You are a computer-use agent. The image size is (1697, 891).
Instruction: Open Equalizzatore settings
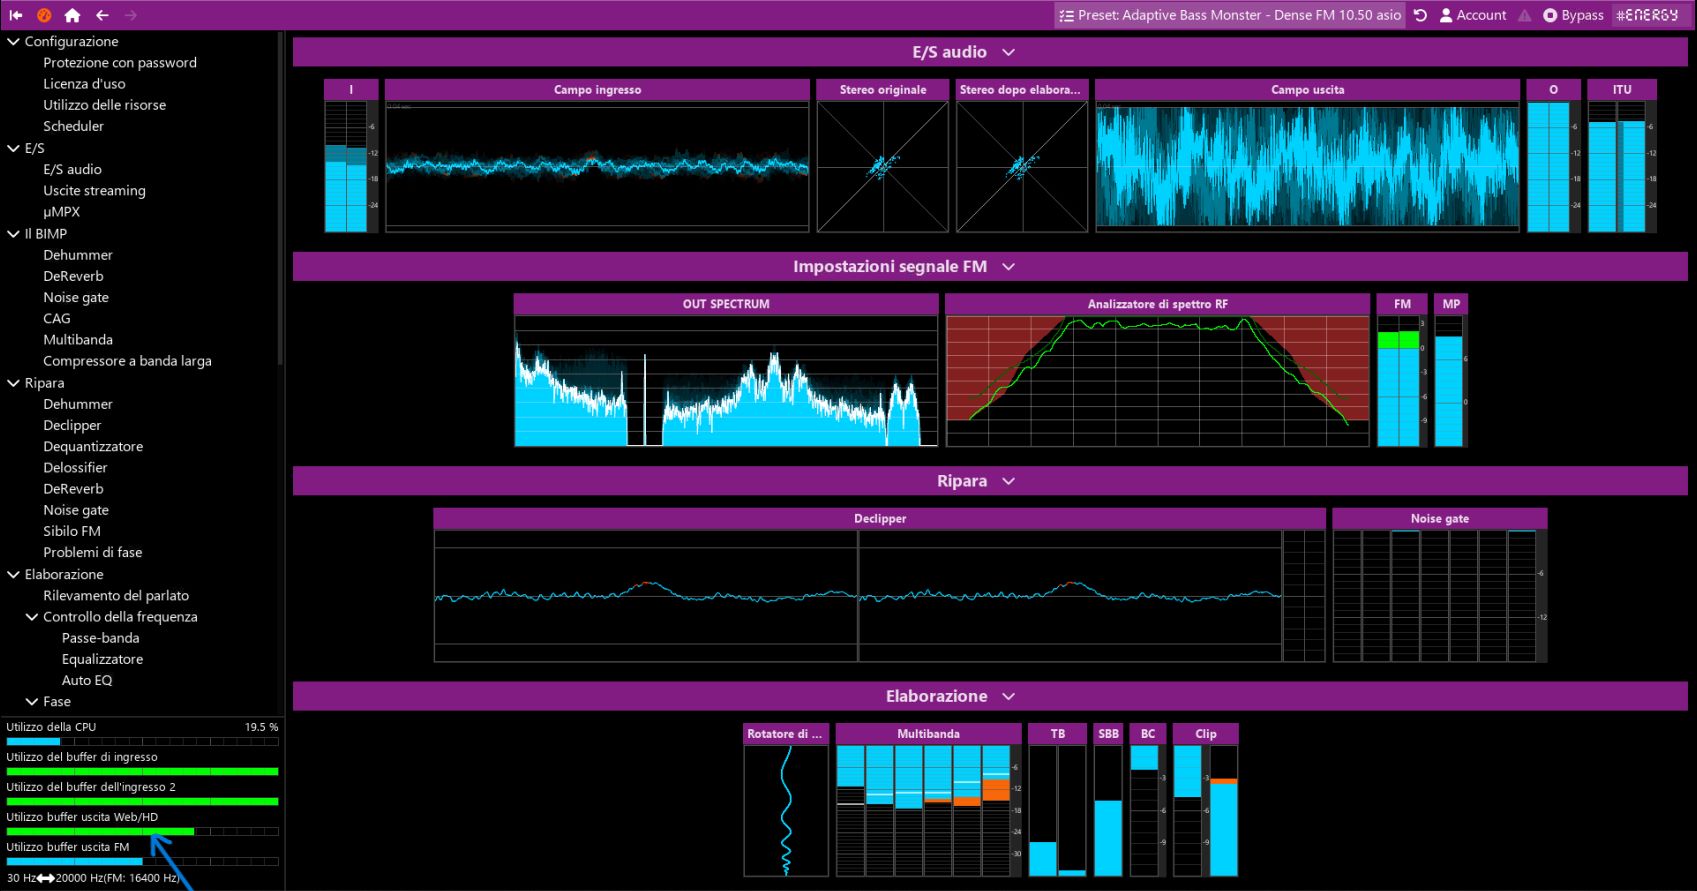point(102,660)
